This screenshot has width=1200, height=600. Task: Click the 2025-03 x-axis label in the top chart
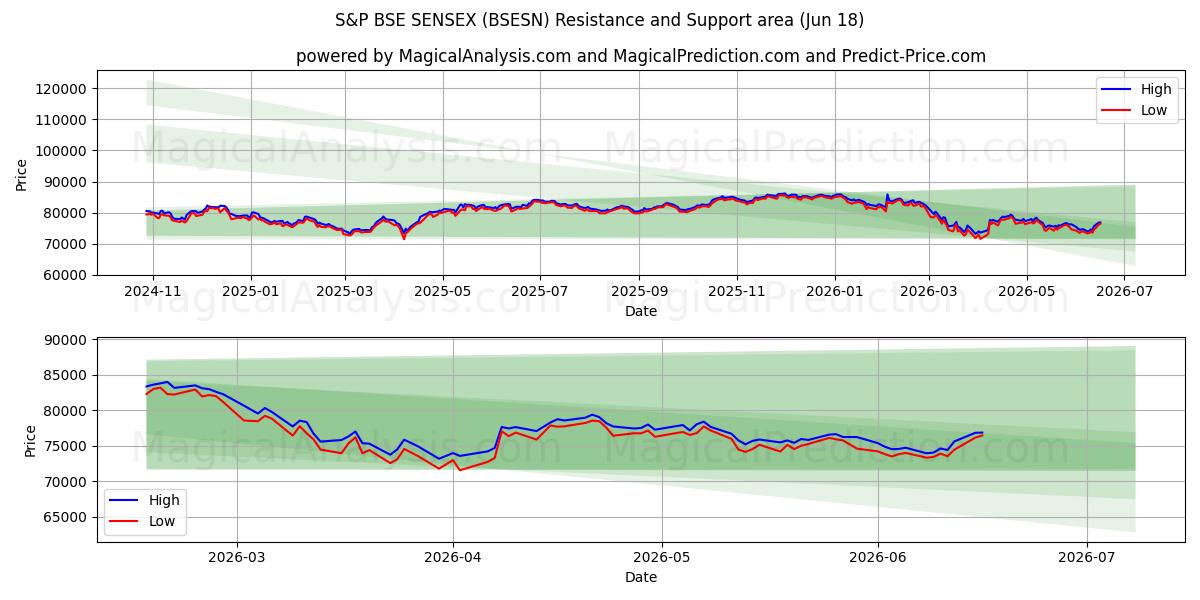(x=344, y=293)
